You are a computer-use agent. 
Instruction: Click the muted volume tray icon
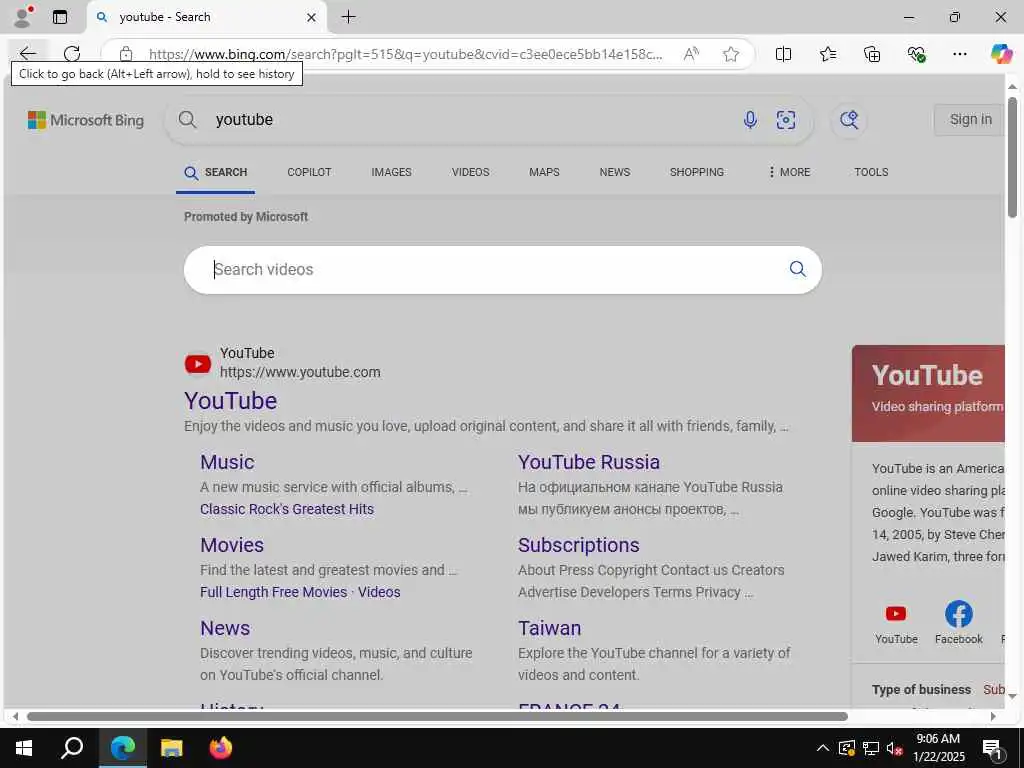pyautogui.click(x=894, y=748)
